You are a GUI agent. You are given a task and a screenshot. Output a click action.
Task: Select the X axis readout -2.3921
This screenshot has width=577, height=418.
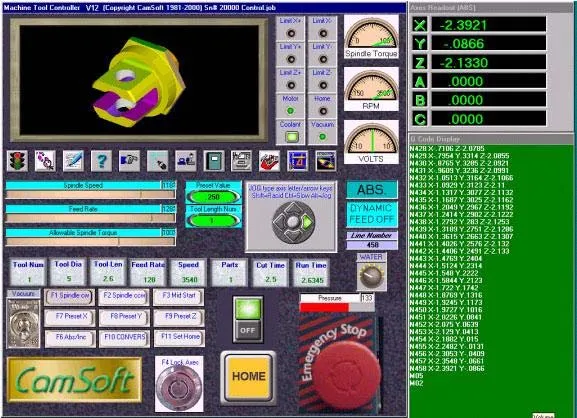tap(488, 25)
